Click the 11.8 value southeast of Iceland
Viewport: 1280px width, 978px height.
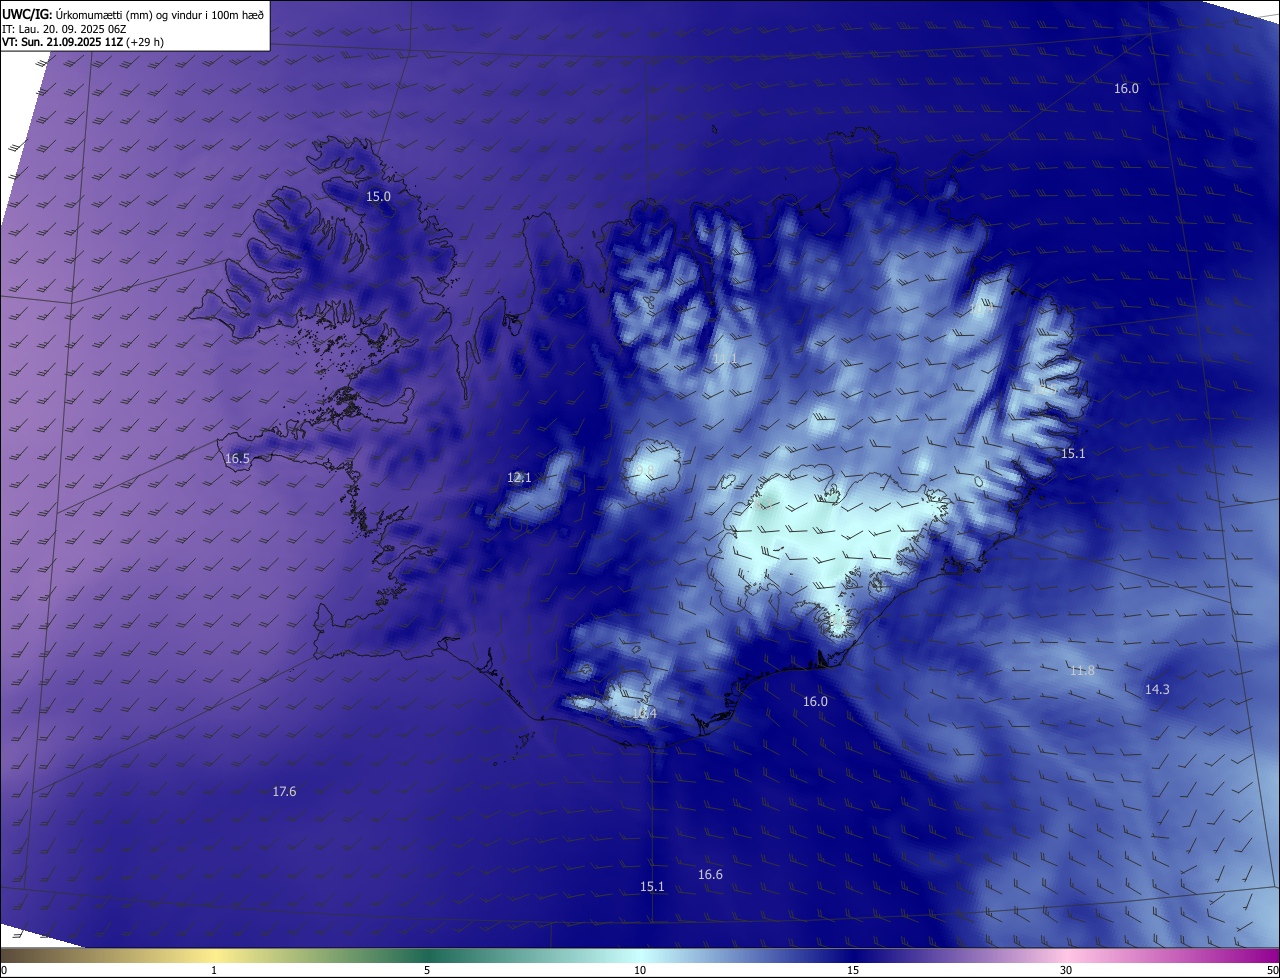point(1082,671)
